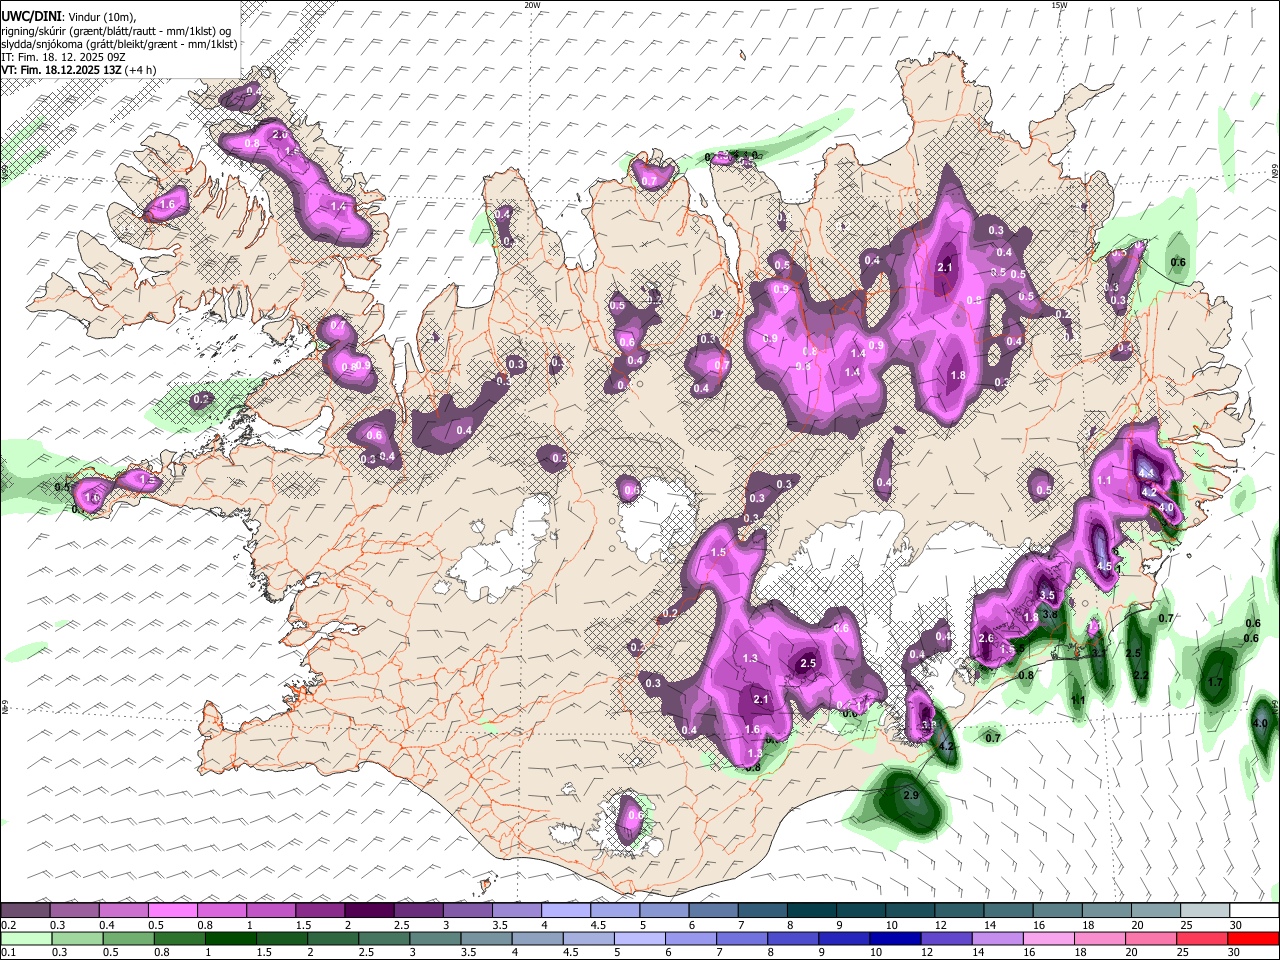Click the red swatch ending the rain scale

click(x=1254, y=938)
